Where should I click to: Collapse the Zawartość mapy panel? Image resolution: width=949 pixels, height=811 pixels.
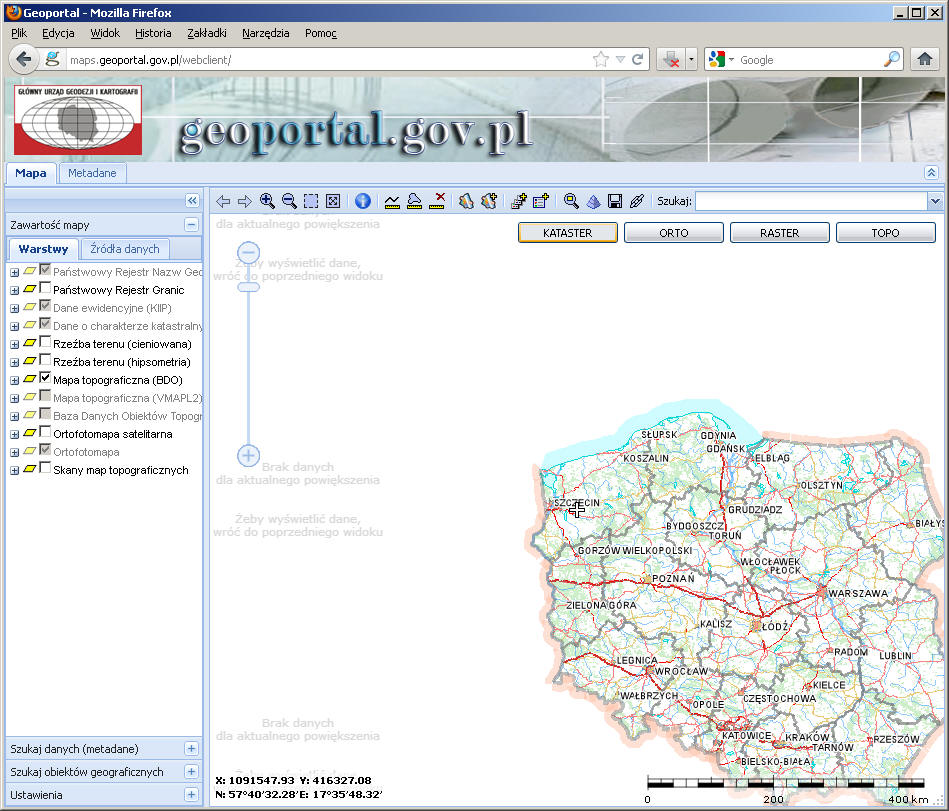point(191,225)
